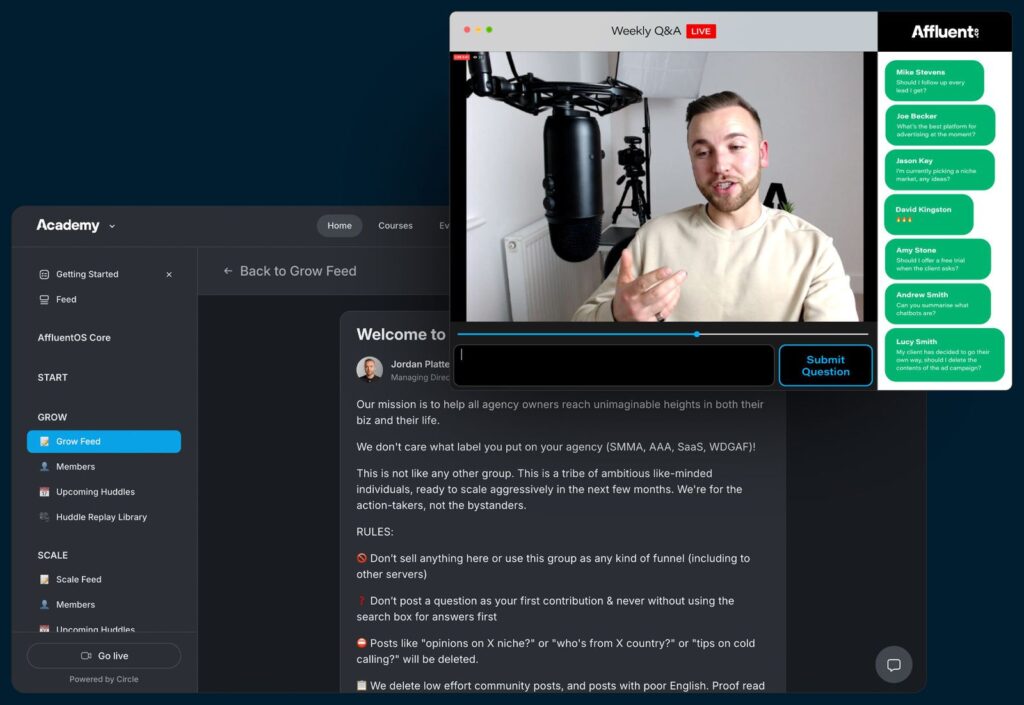The width and height of the screenshot is (1024, 705).
Task: Expand the Academy dropdown chevron
Action: pyautogui.click(x=112, y=227)
